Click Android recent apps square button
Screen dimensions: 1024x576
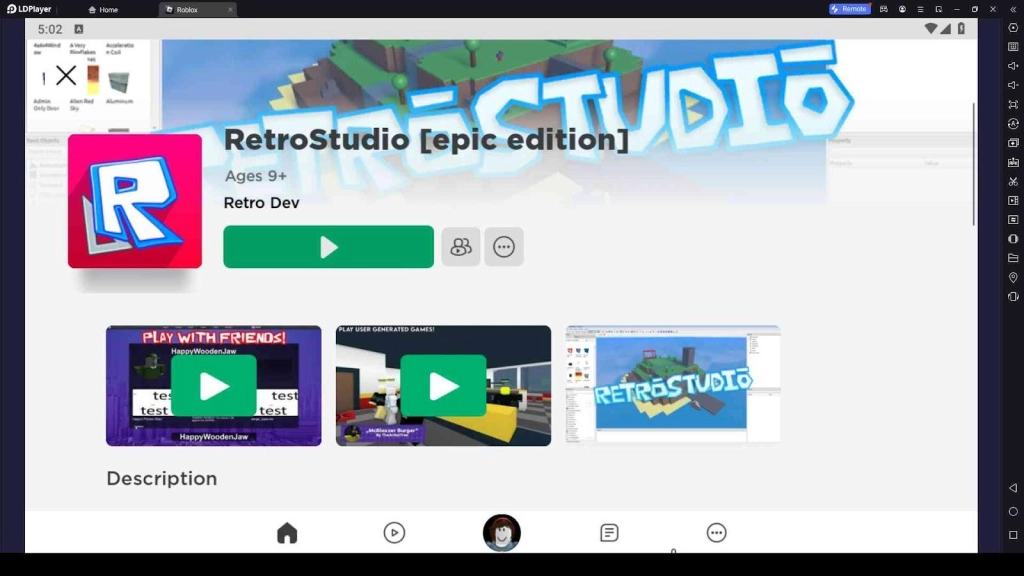[1013, 535]
